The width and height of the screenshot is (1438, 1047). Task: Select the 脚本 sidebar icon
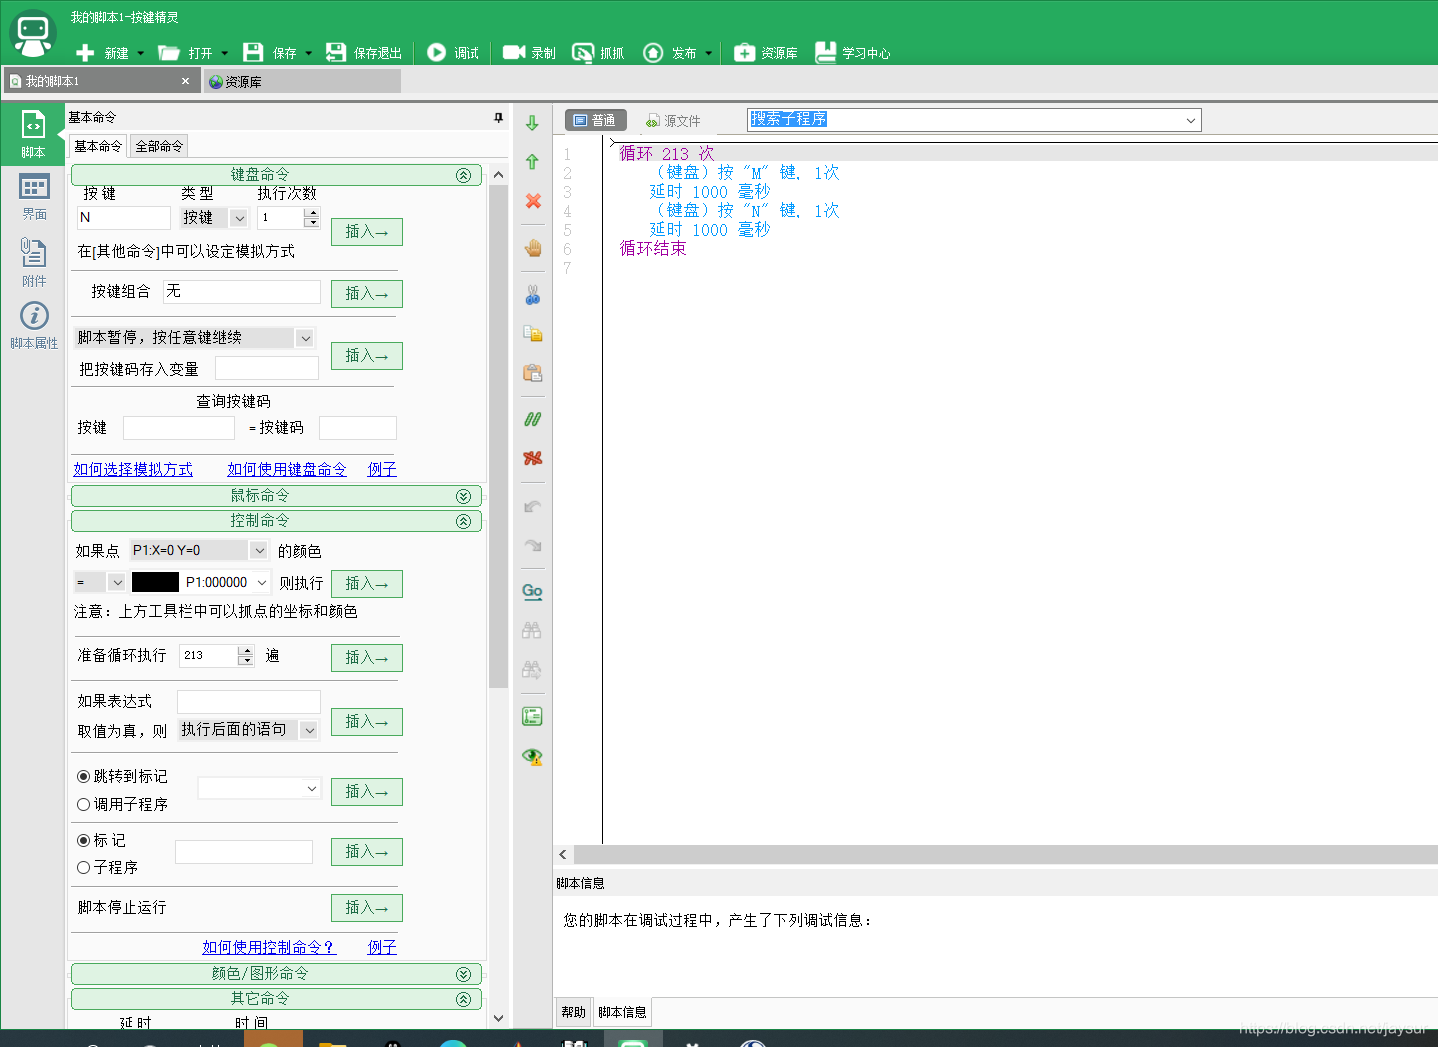[x=33, y=133]
